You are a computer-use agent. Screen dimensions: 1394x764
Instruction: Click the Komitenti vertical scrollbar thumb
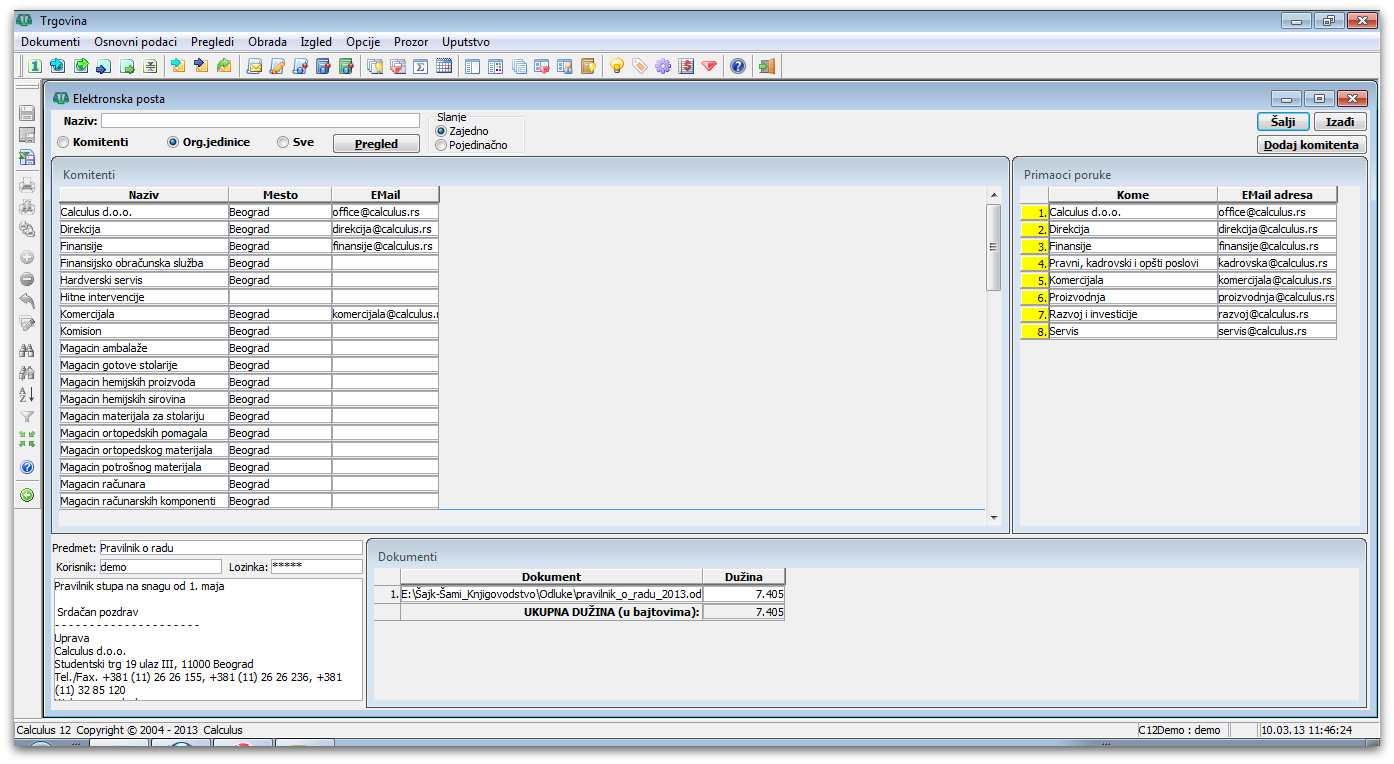pos(994,247)
